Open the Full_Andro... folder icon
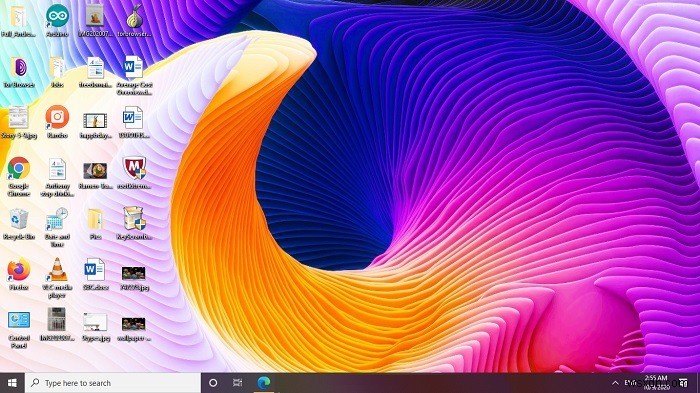Image resolution: width=700 pixels, height=393 pixels. point(18,17)
